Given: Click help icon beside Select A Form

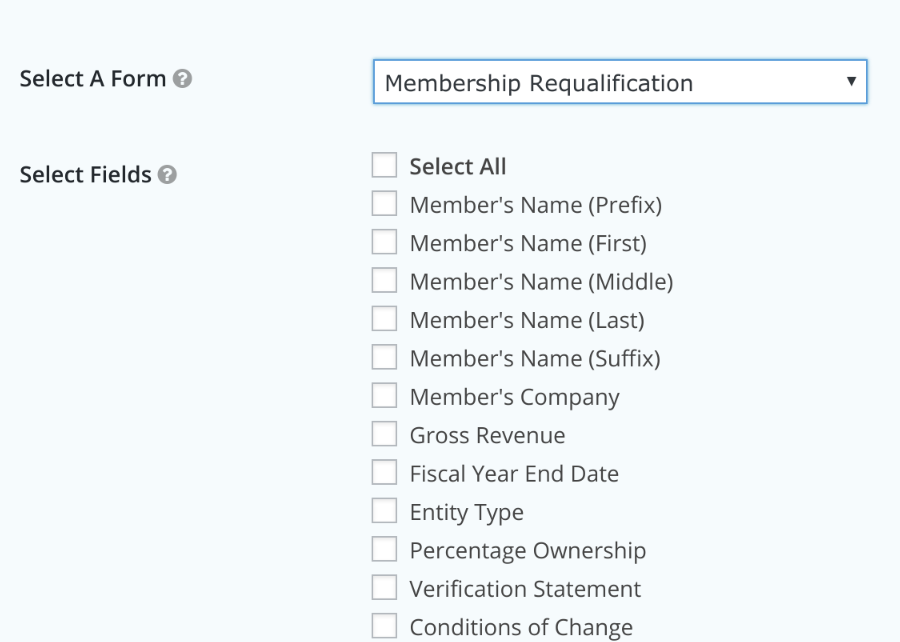Looking at the screenshot, I should tap(183, 79).
